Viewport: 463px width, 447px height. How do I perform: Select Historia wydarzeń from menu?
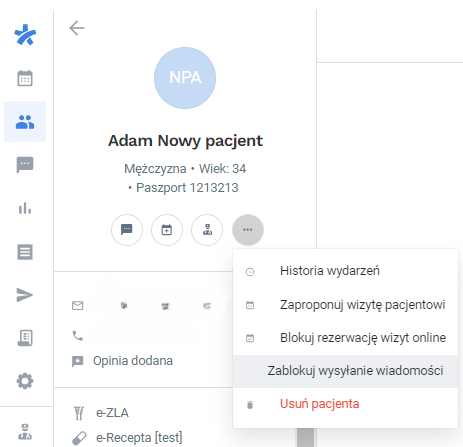tap(345, 271)
